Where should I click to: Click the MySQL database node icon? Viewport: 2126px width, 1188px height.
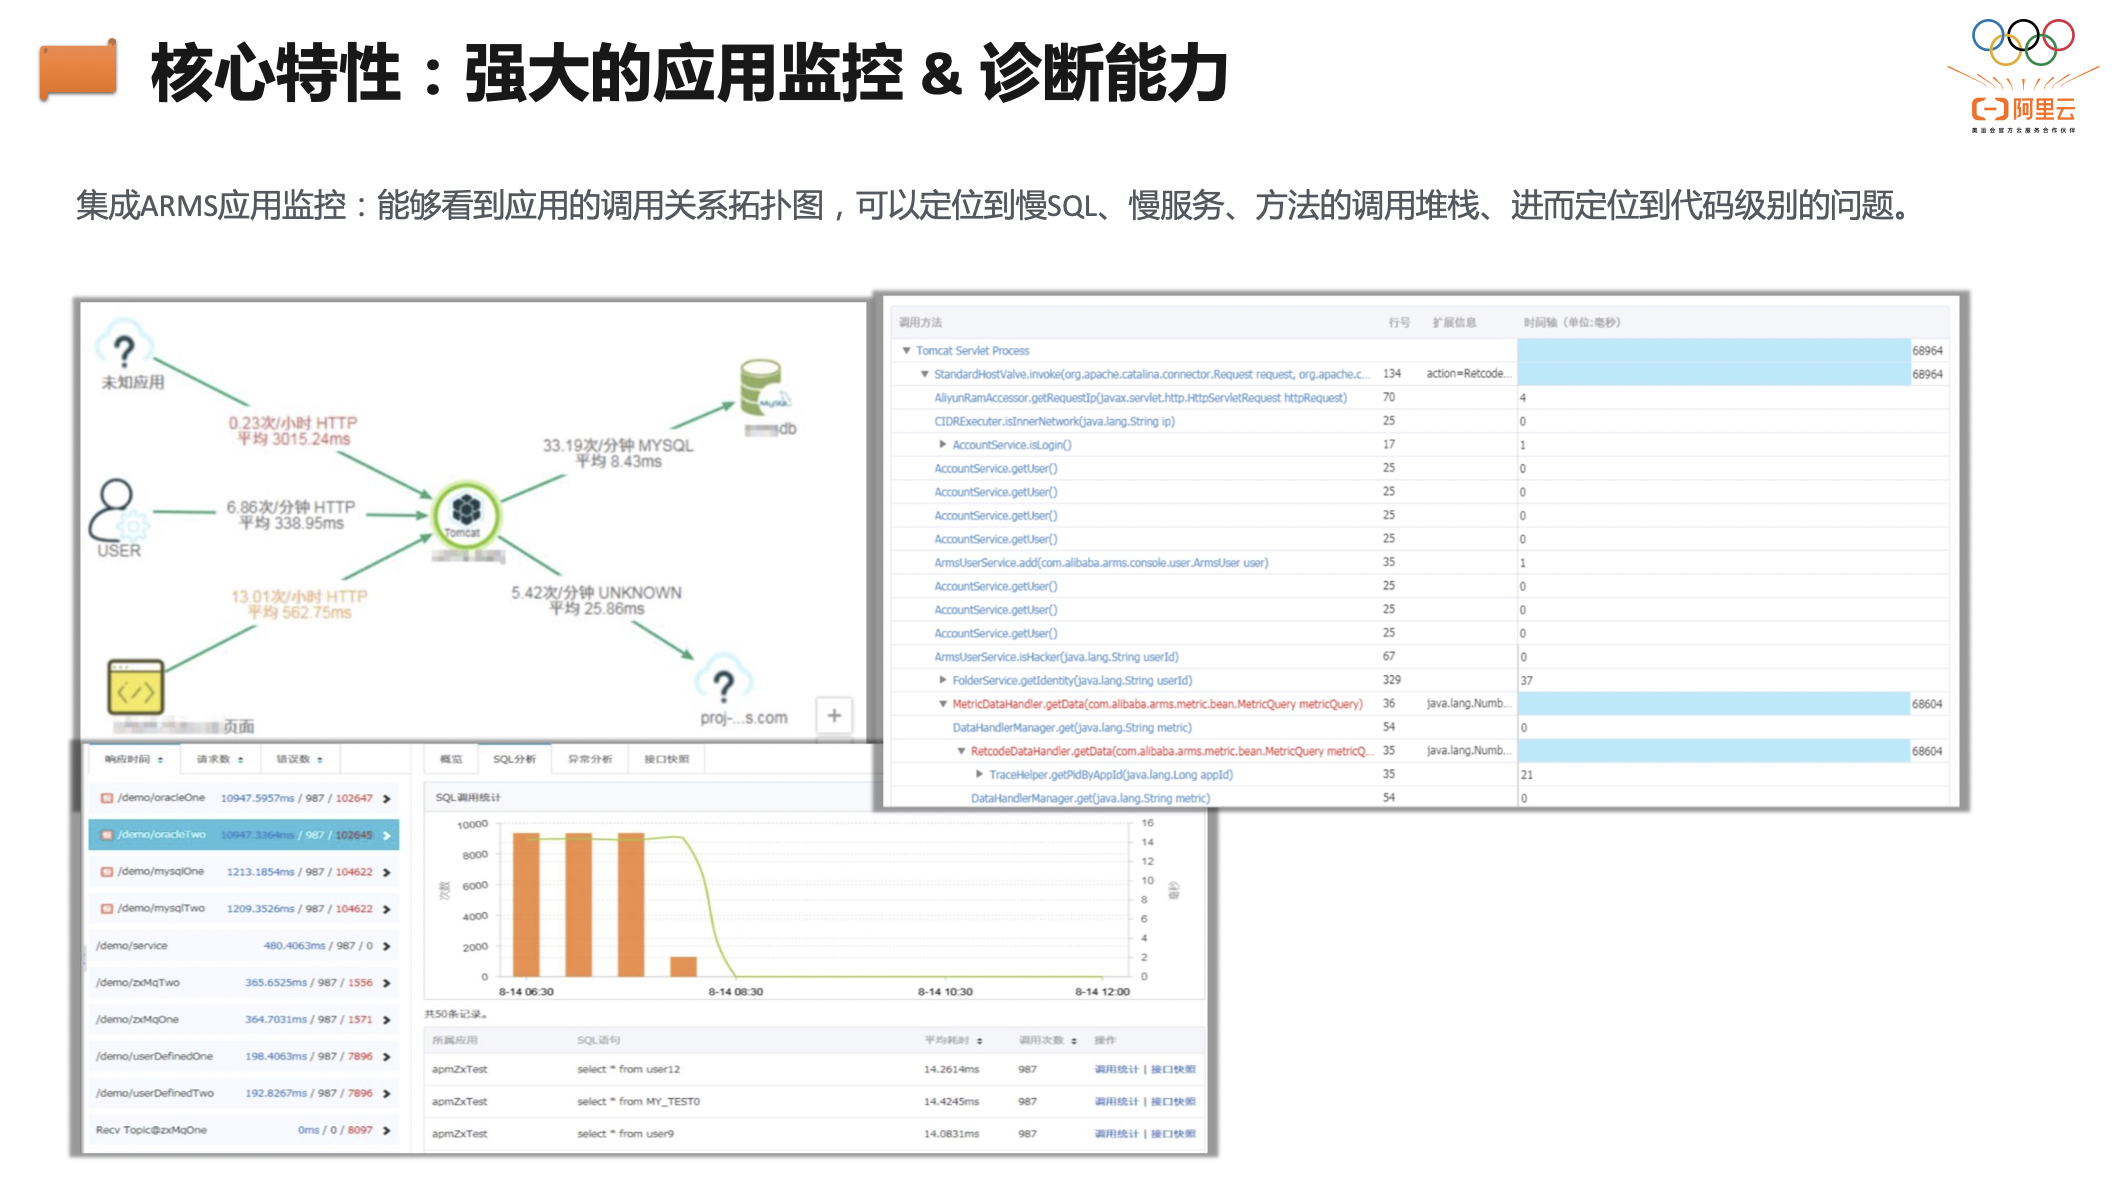(762, 388)
